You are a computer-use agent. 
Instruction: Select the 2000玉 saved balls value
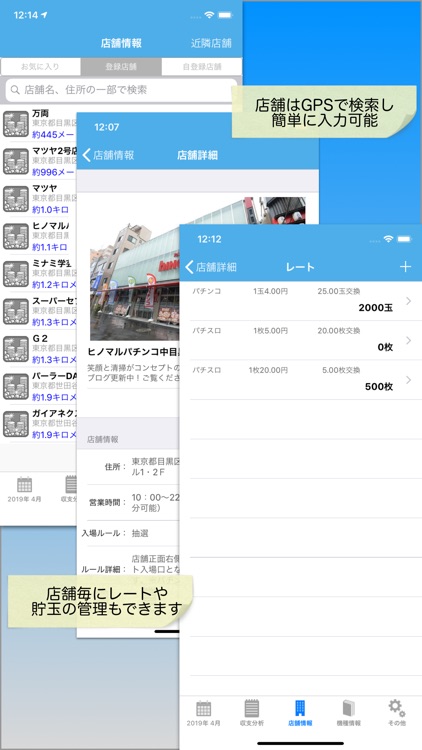(x=376, y=308)
